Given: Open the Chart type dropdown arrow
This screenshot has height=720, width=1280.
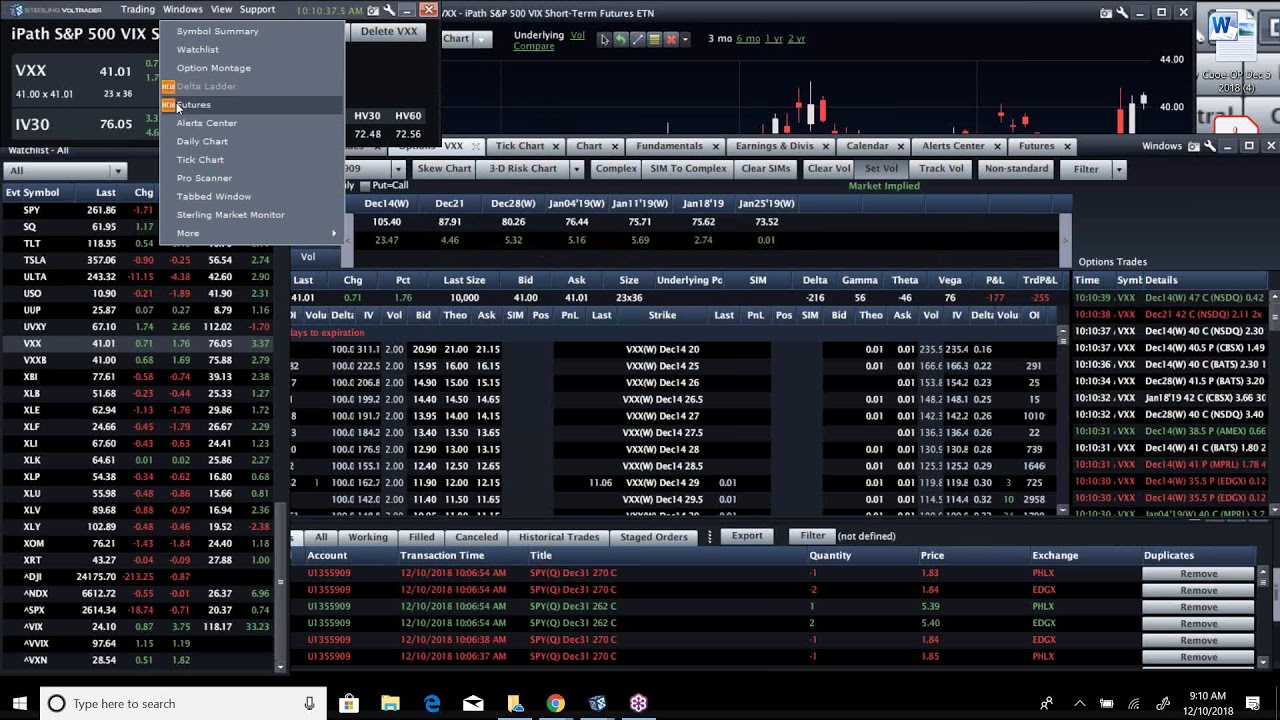Looking at the screenshot, I should (483, 39).
